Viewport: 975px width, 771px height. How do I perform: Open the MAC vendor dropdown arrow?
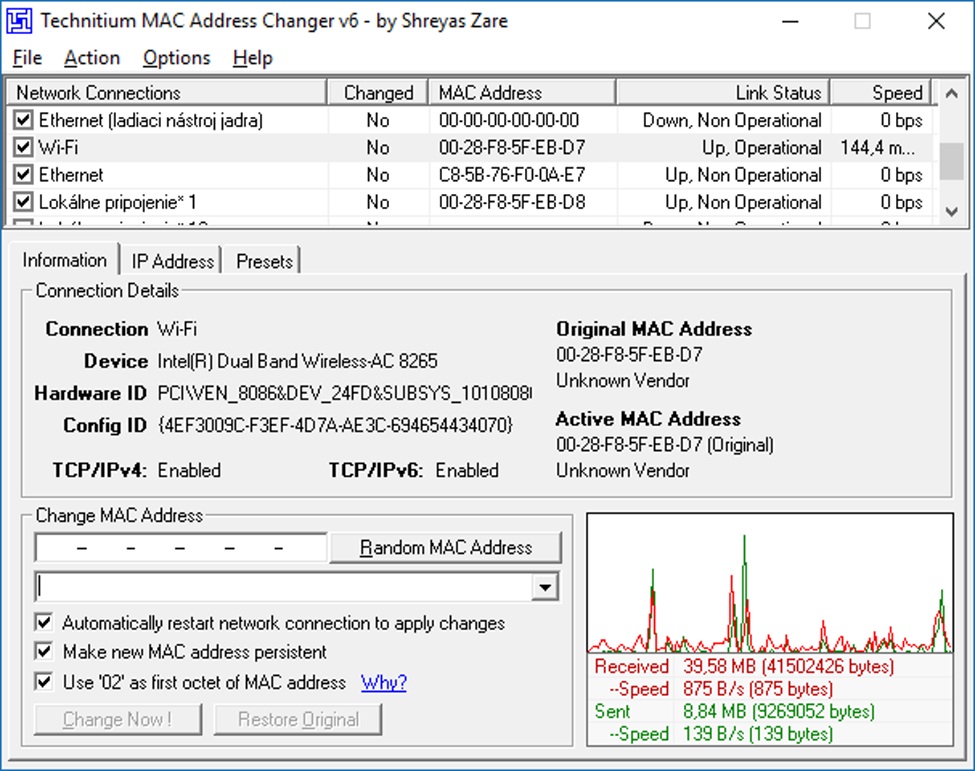coord(545,586)
